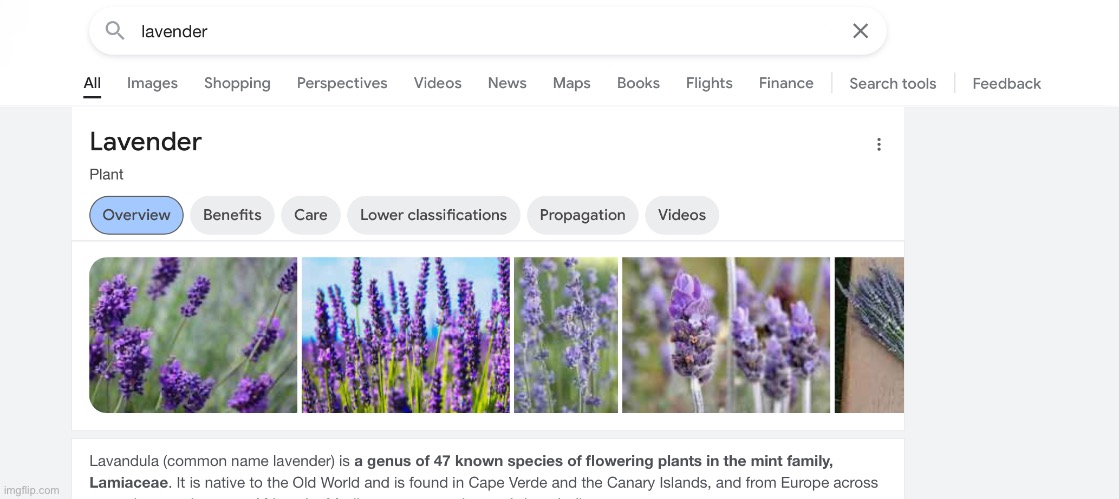Open the lavender field with blue sky image
Screen dimensions: 1119x499
point(405,335)
